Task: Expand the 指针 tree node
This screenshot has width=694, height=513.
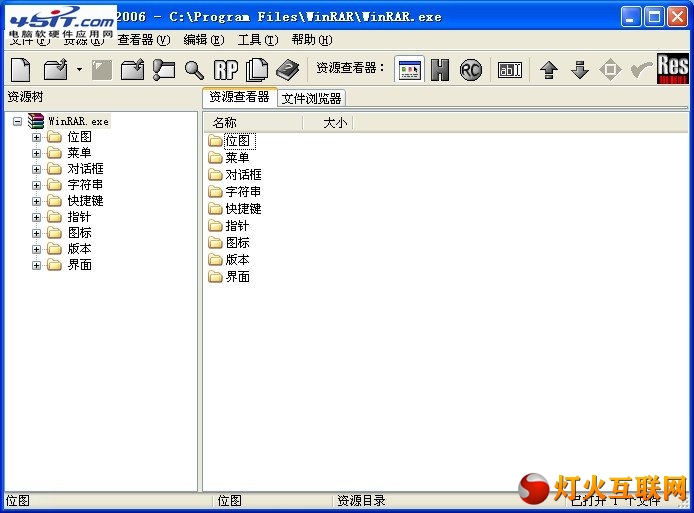Action: 36,217
